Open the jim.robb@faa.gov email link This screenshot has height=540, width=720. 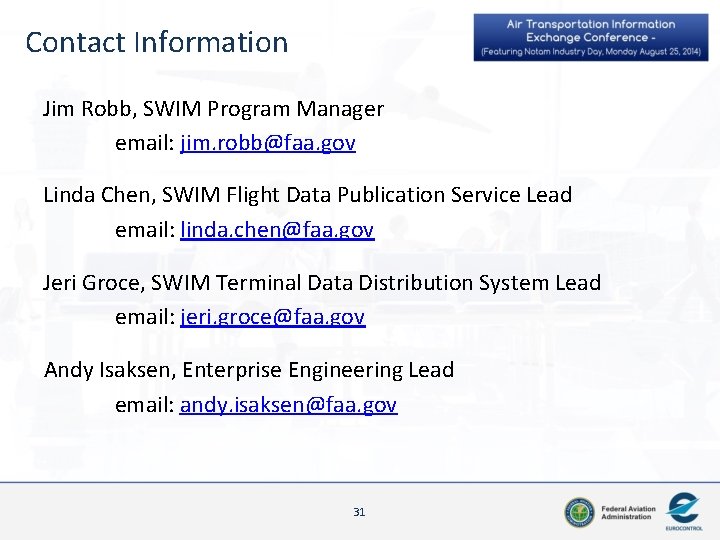(x=268, y=143)
